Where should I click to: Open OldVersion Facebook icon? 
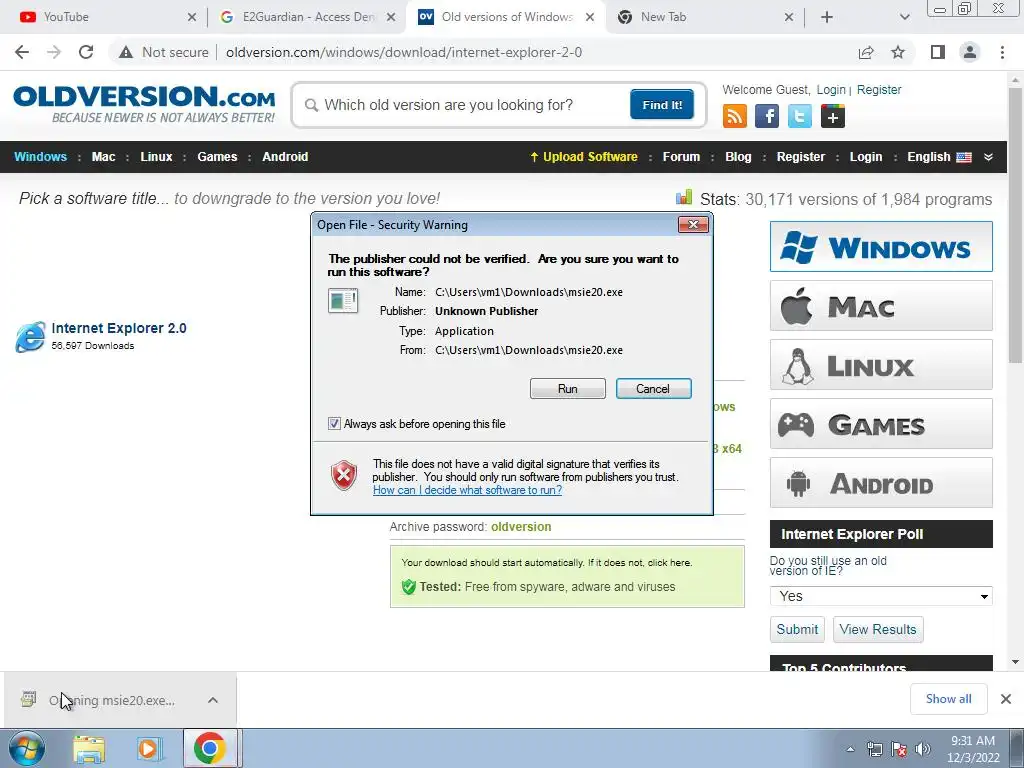coord(767,116)
